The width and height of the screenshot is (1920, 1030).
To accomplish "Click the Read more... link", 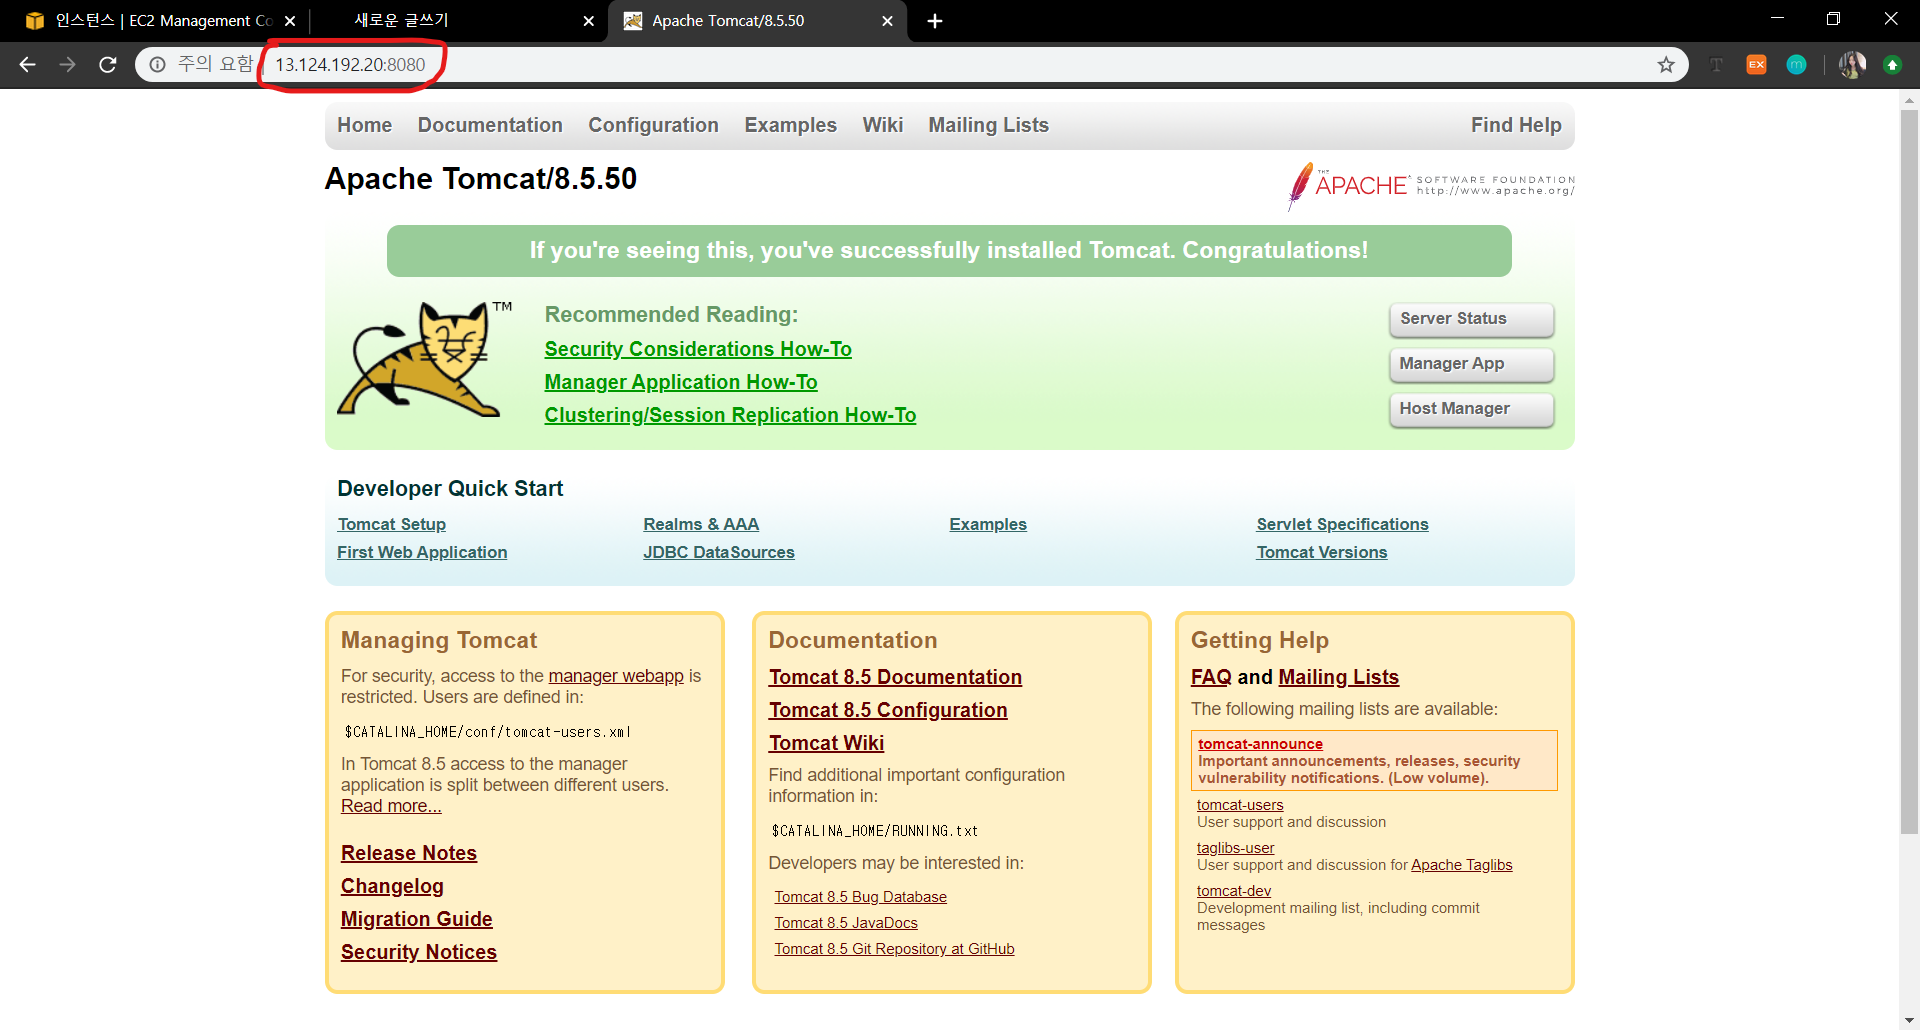I will 391,806.
